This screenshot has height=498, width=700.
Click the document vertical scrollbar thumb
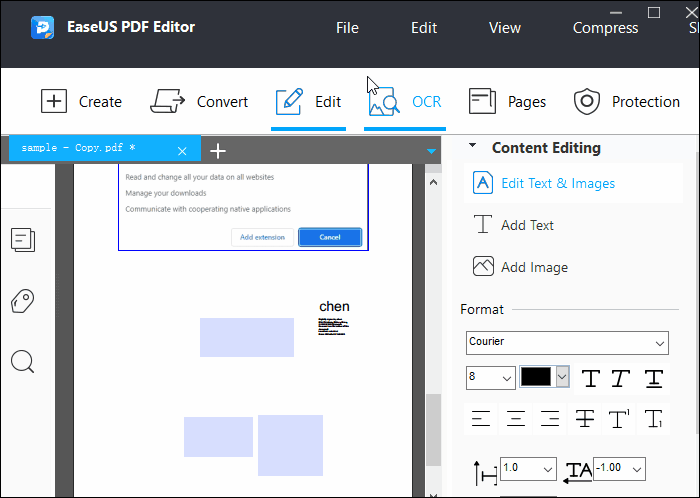point(433,430)
